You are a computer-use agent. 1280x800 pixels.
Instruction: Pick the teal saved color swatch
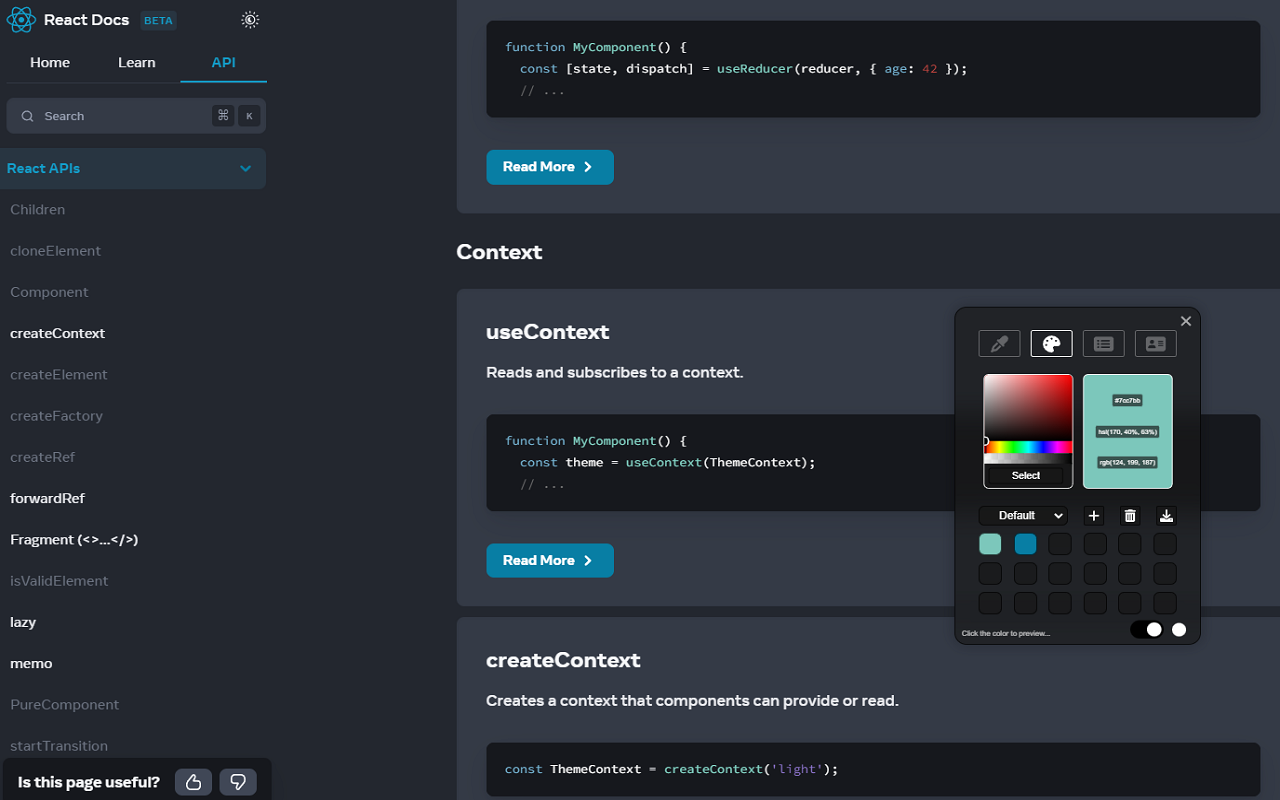pos(990,544)
